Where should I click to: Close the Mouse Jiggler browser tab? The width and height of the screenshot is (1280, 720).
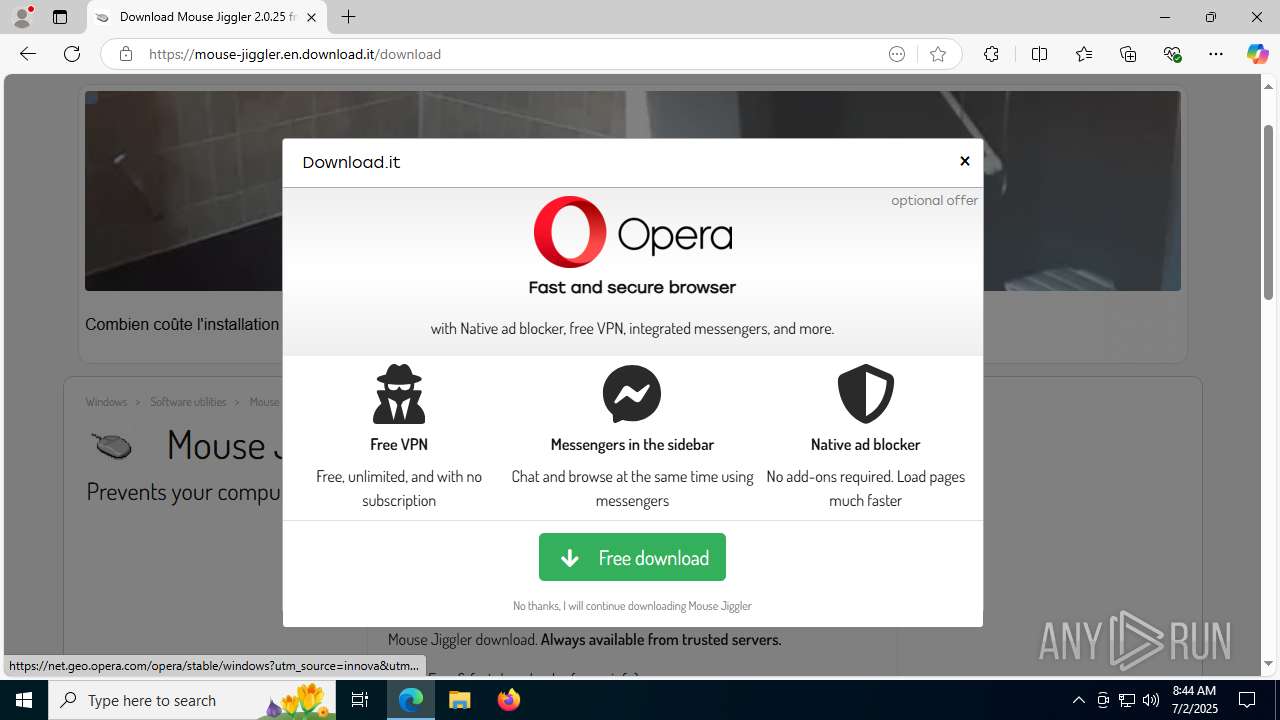[311, 17]
